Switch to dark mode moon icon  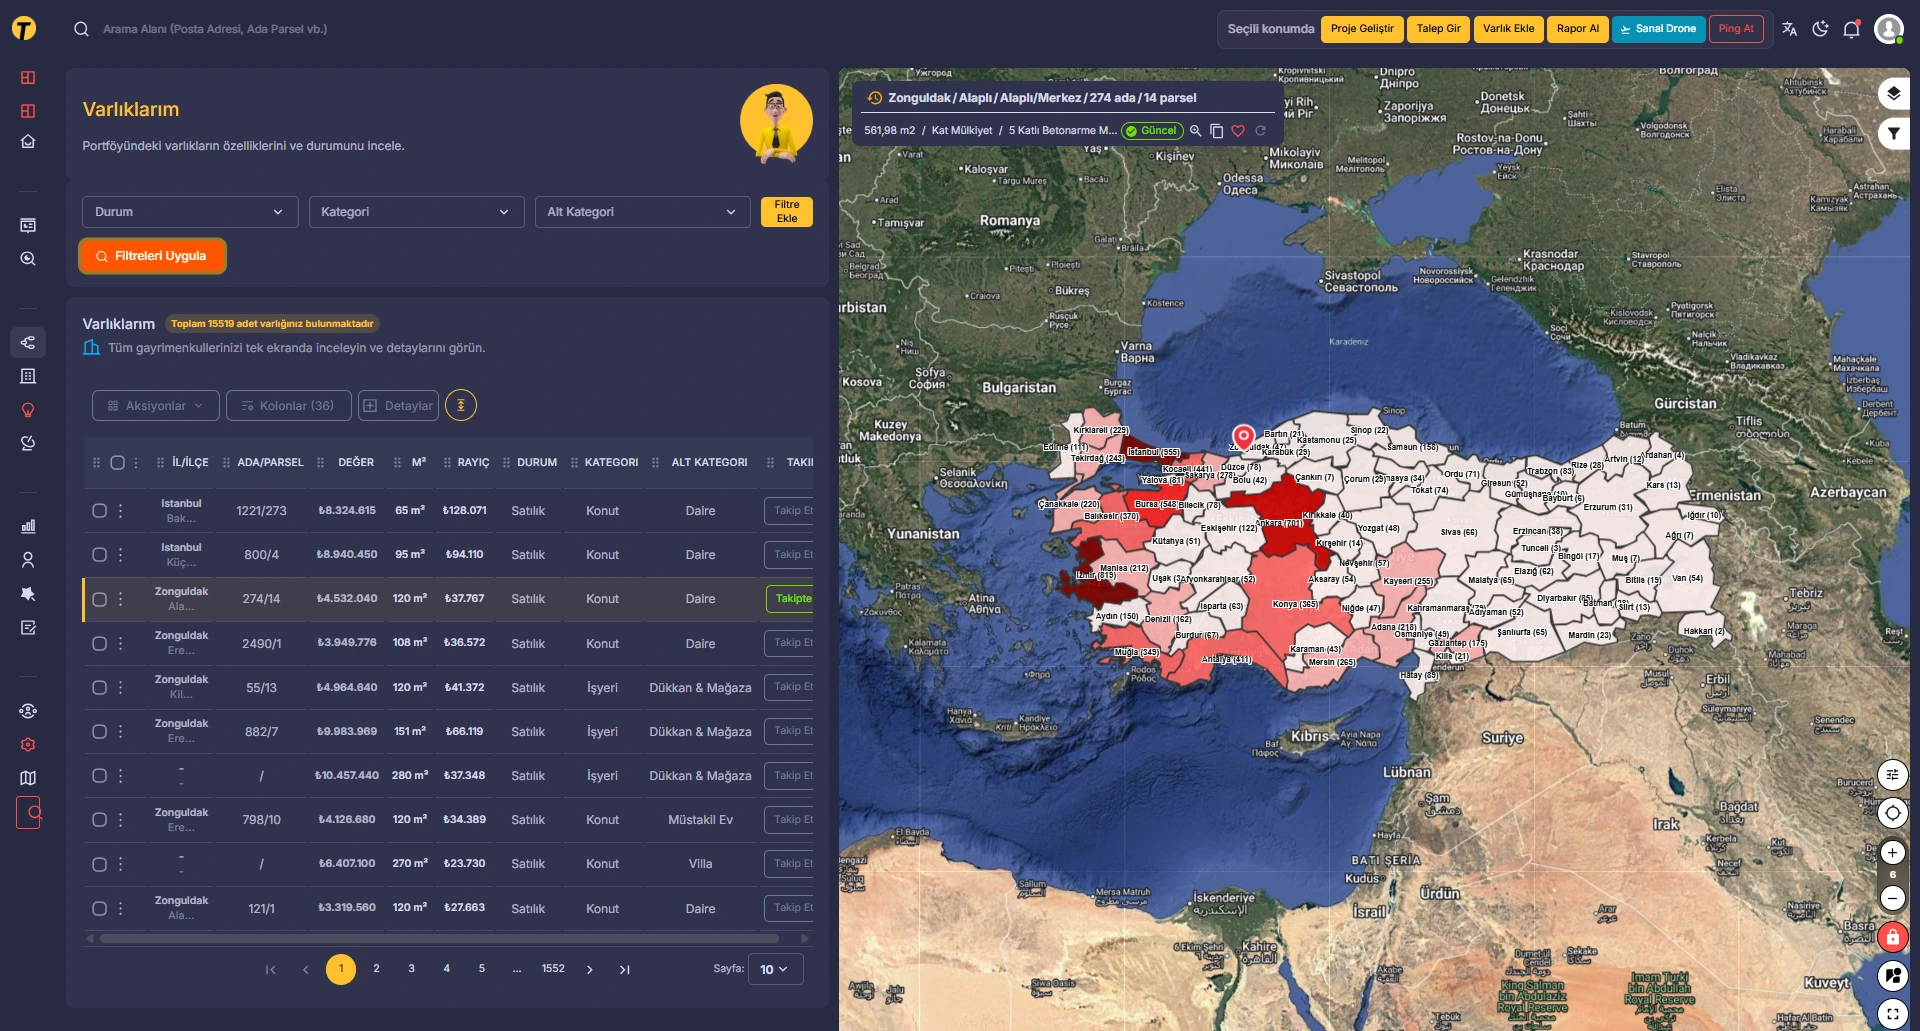(x=1820, y=29)
